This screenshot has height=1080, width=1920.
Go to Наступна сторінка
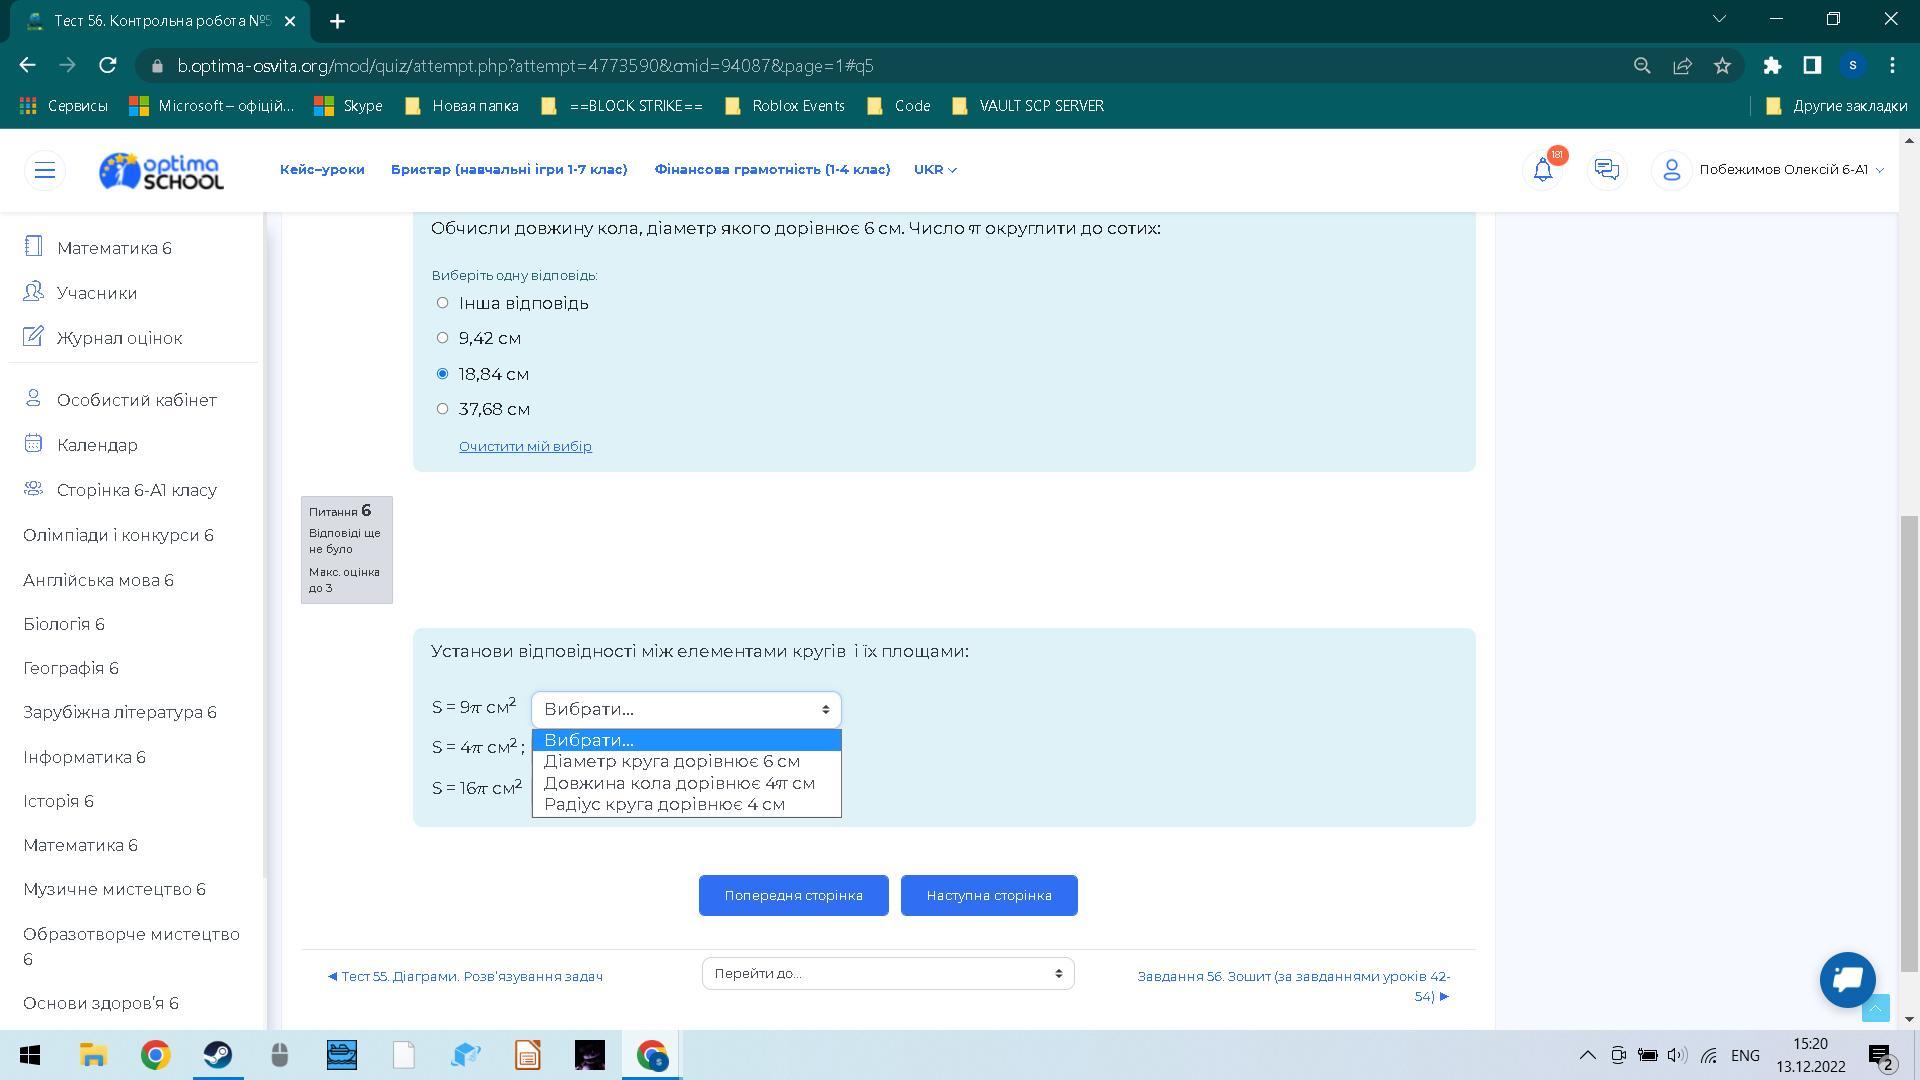tap(989, 896)
